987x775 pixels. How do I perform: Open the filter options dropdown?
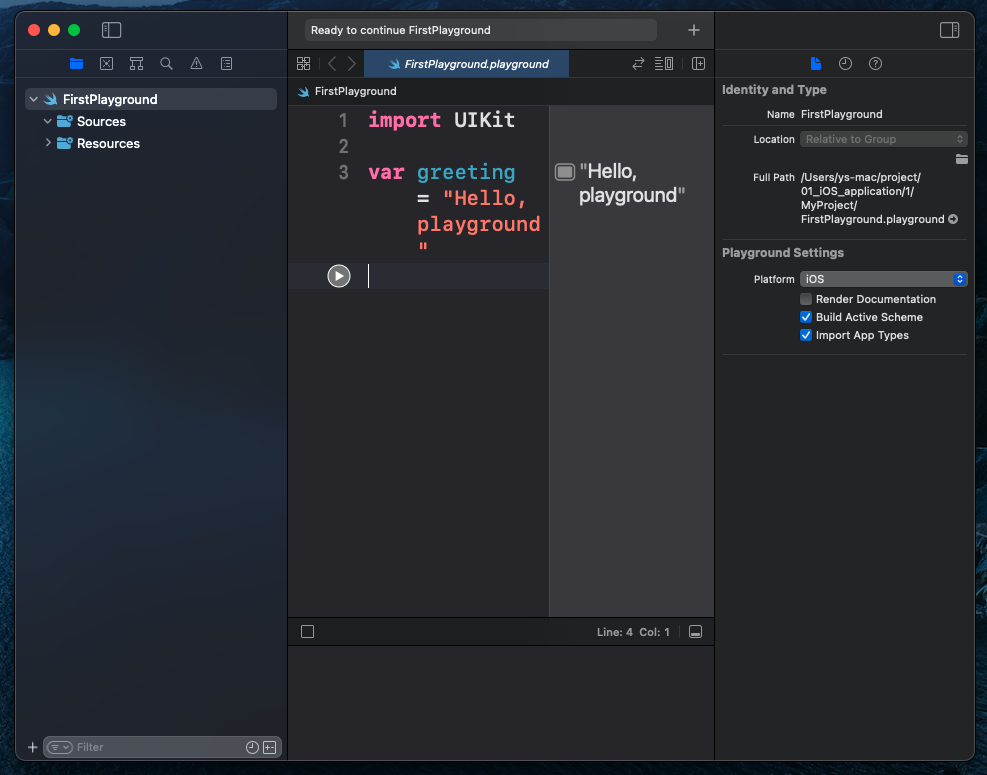pos(60,747)
